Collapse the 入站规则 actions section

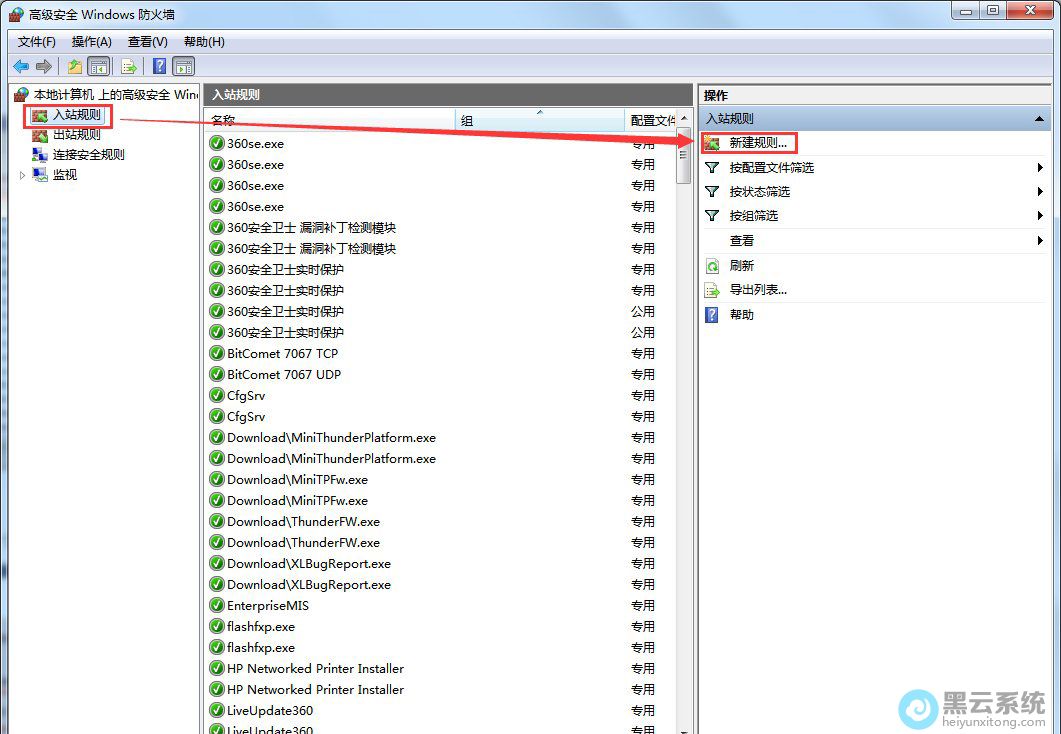click(x=1039, y=119)
